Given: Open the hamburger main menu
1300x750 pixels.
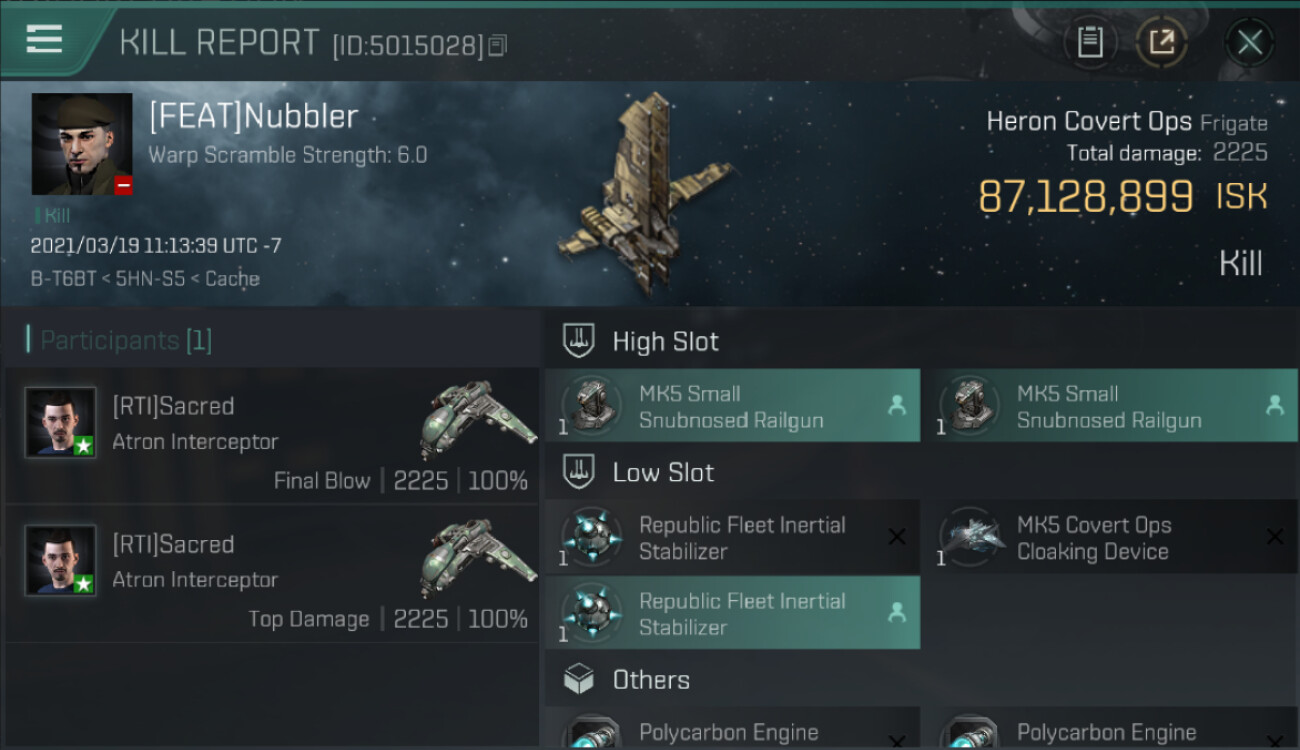Looking at the screenshot, I should (x=45, y=40).
